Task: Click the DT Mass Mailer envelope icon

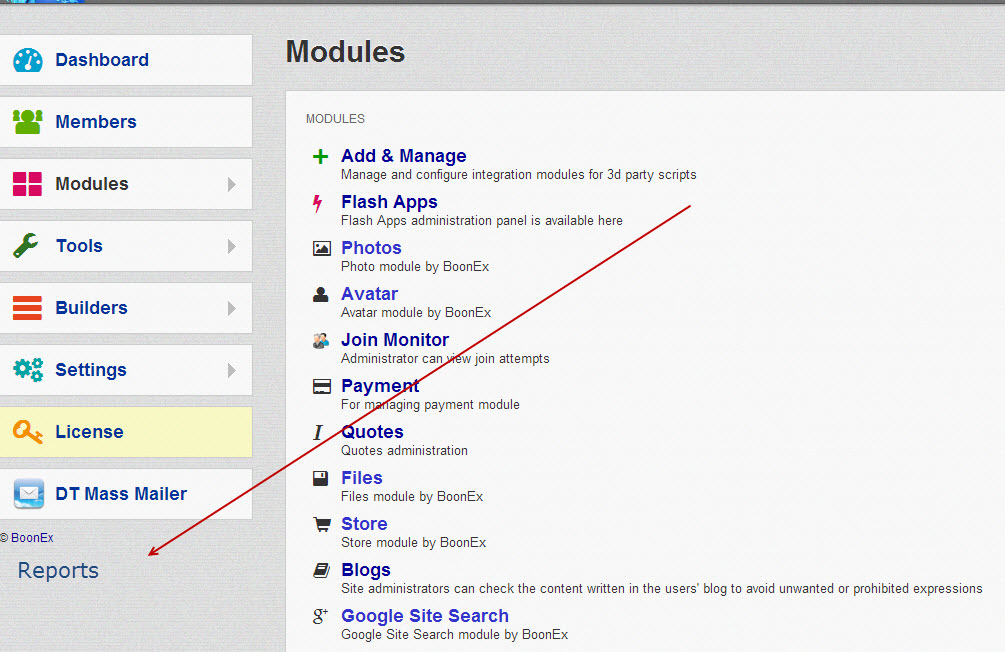Action: (x=28, y=494)
